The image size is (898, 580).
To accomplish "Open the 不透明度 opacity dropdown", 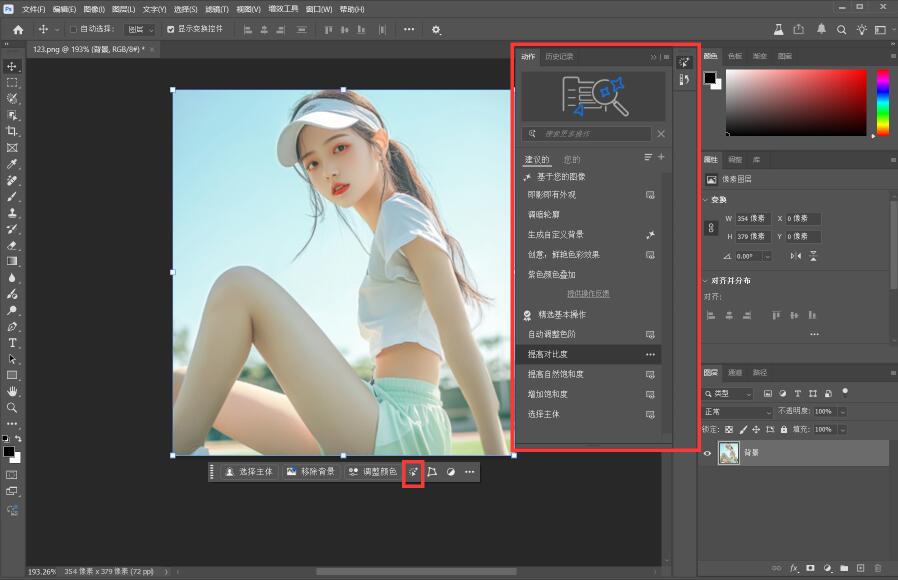I will pyautogui.click(x=843, y=411).
